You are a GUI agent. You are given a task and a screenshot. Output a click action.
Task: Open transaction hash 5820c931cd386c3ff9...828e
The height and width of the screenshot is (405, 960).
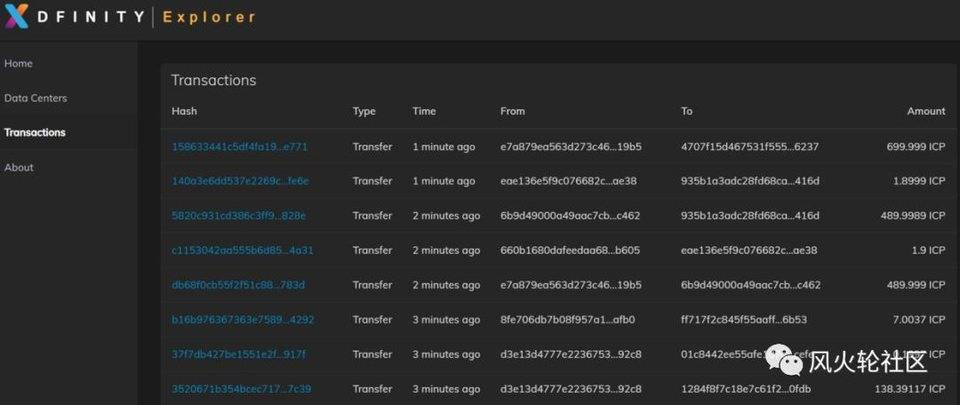pyautogui.click(x=239, y=216)
